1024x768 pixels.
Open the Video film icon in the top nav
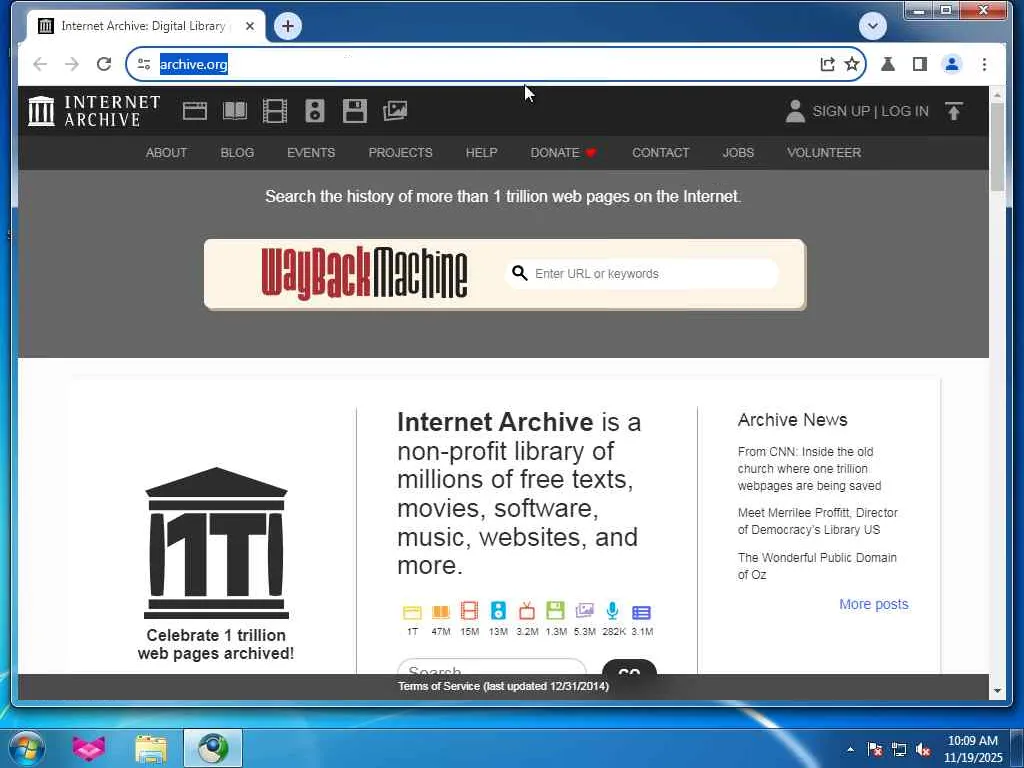[275, 111]
